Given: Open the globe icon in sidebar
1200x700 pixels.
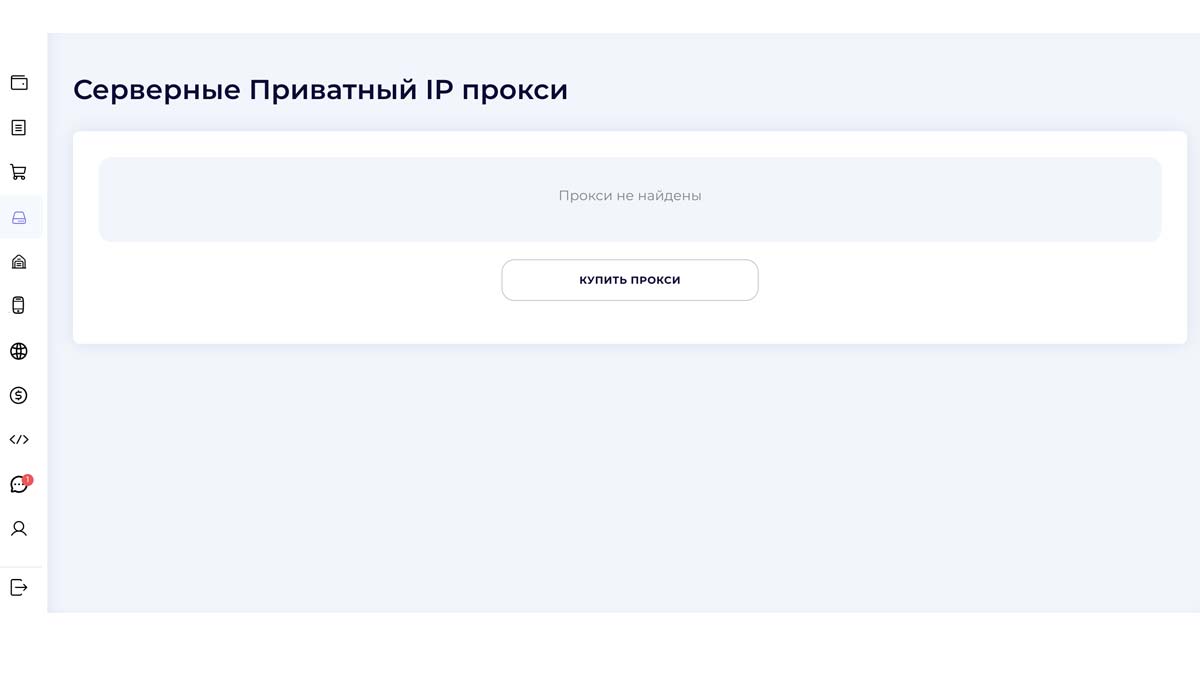Looking at the screenshot, I should (19, 351).
